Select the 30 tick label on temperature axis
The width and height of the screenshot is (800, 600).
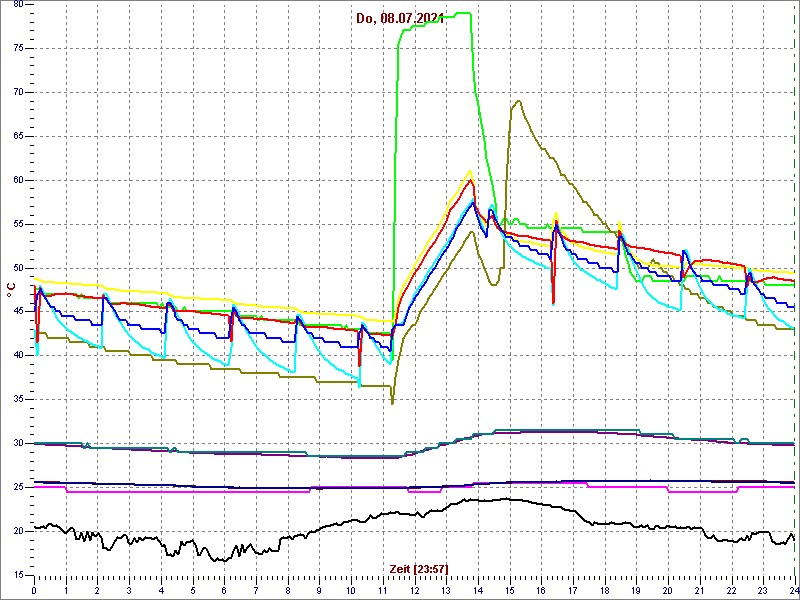coord(18,443)
